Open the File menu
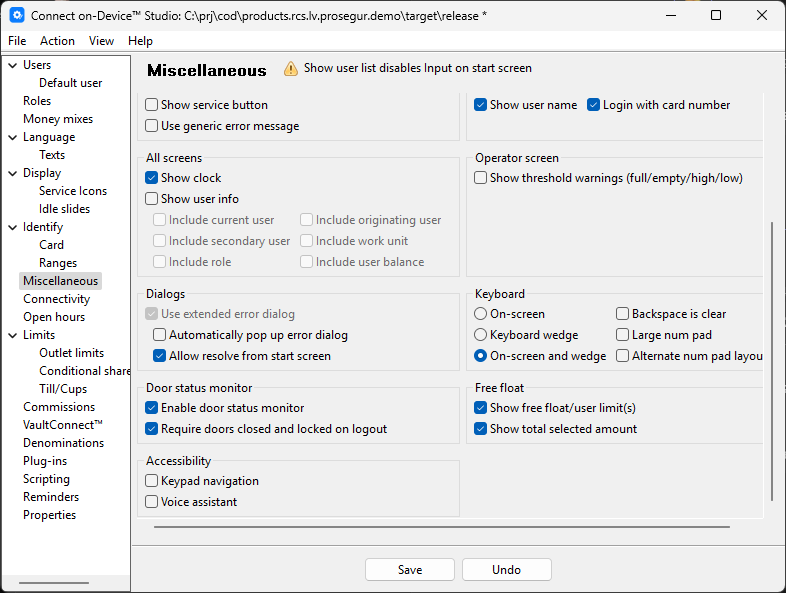This screenshot has width=786, height=593. pos(17,41)
